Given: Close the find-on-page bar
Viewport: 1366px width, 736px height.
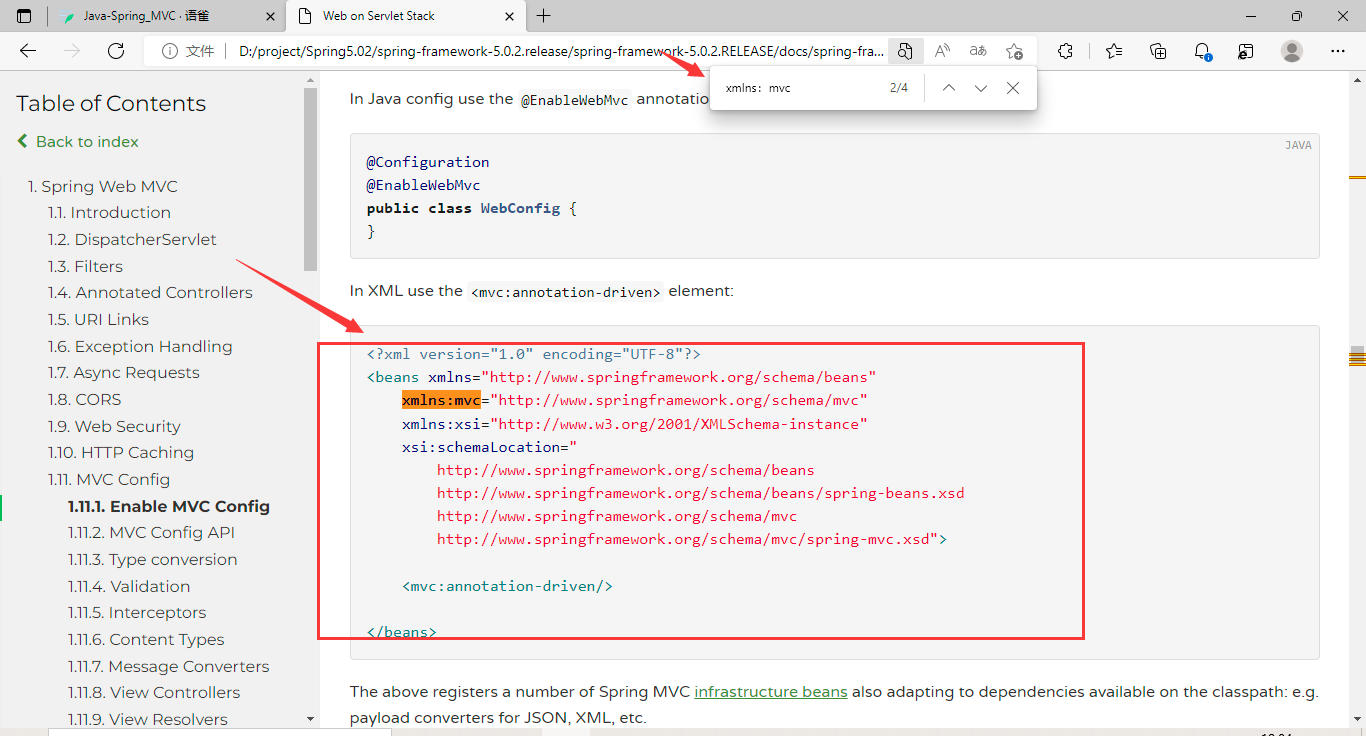Looking at the screenshot, I should pos(1013,88).
